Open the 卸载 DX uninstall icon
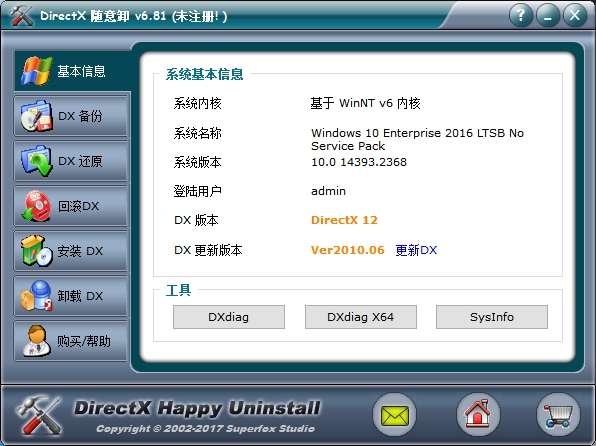This screenshot has width=596, height=446. (x=36, y=296)
